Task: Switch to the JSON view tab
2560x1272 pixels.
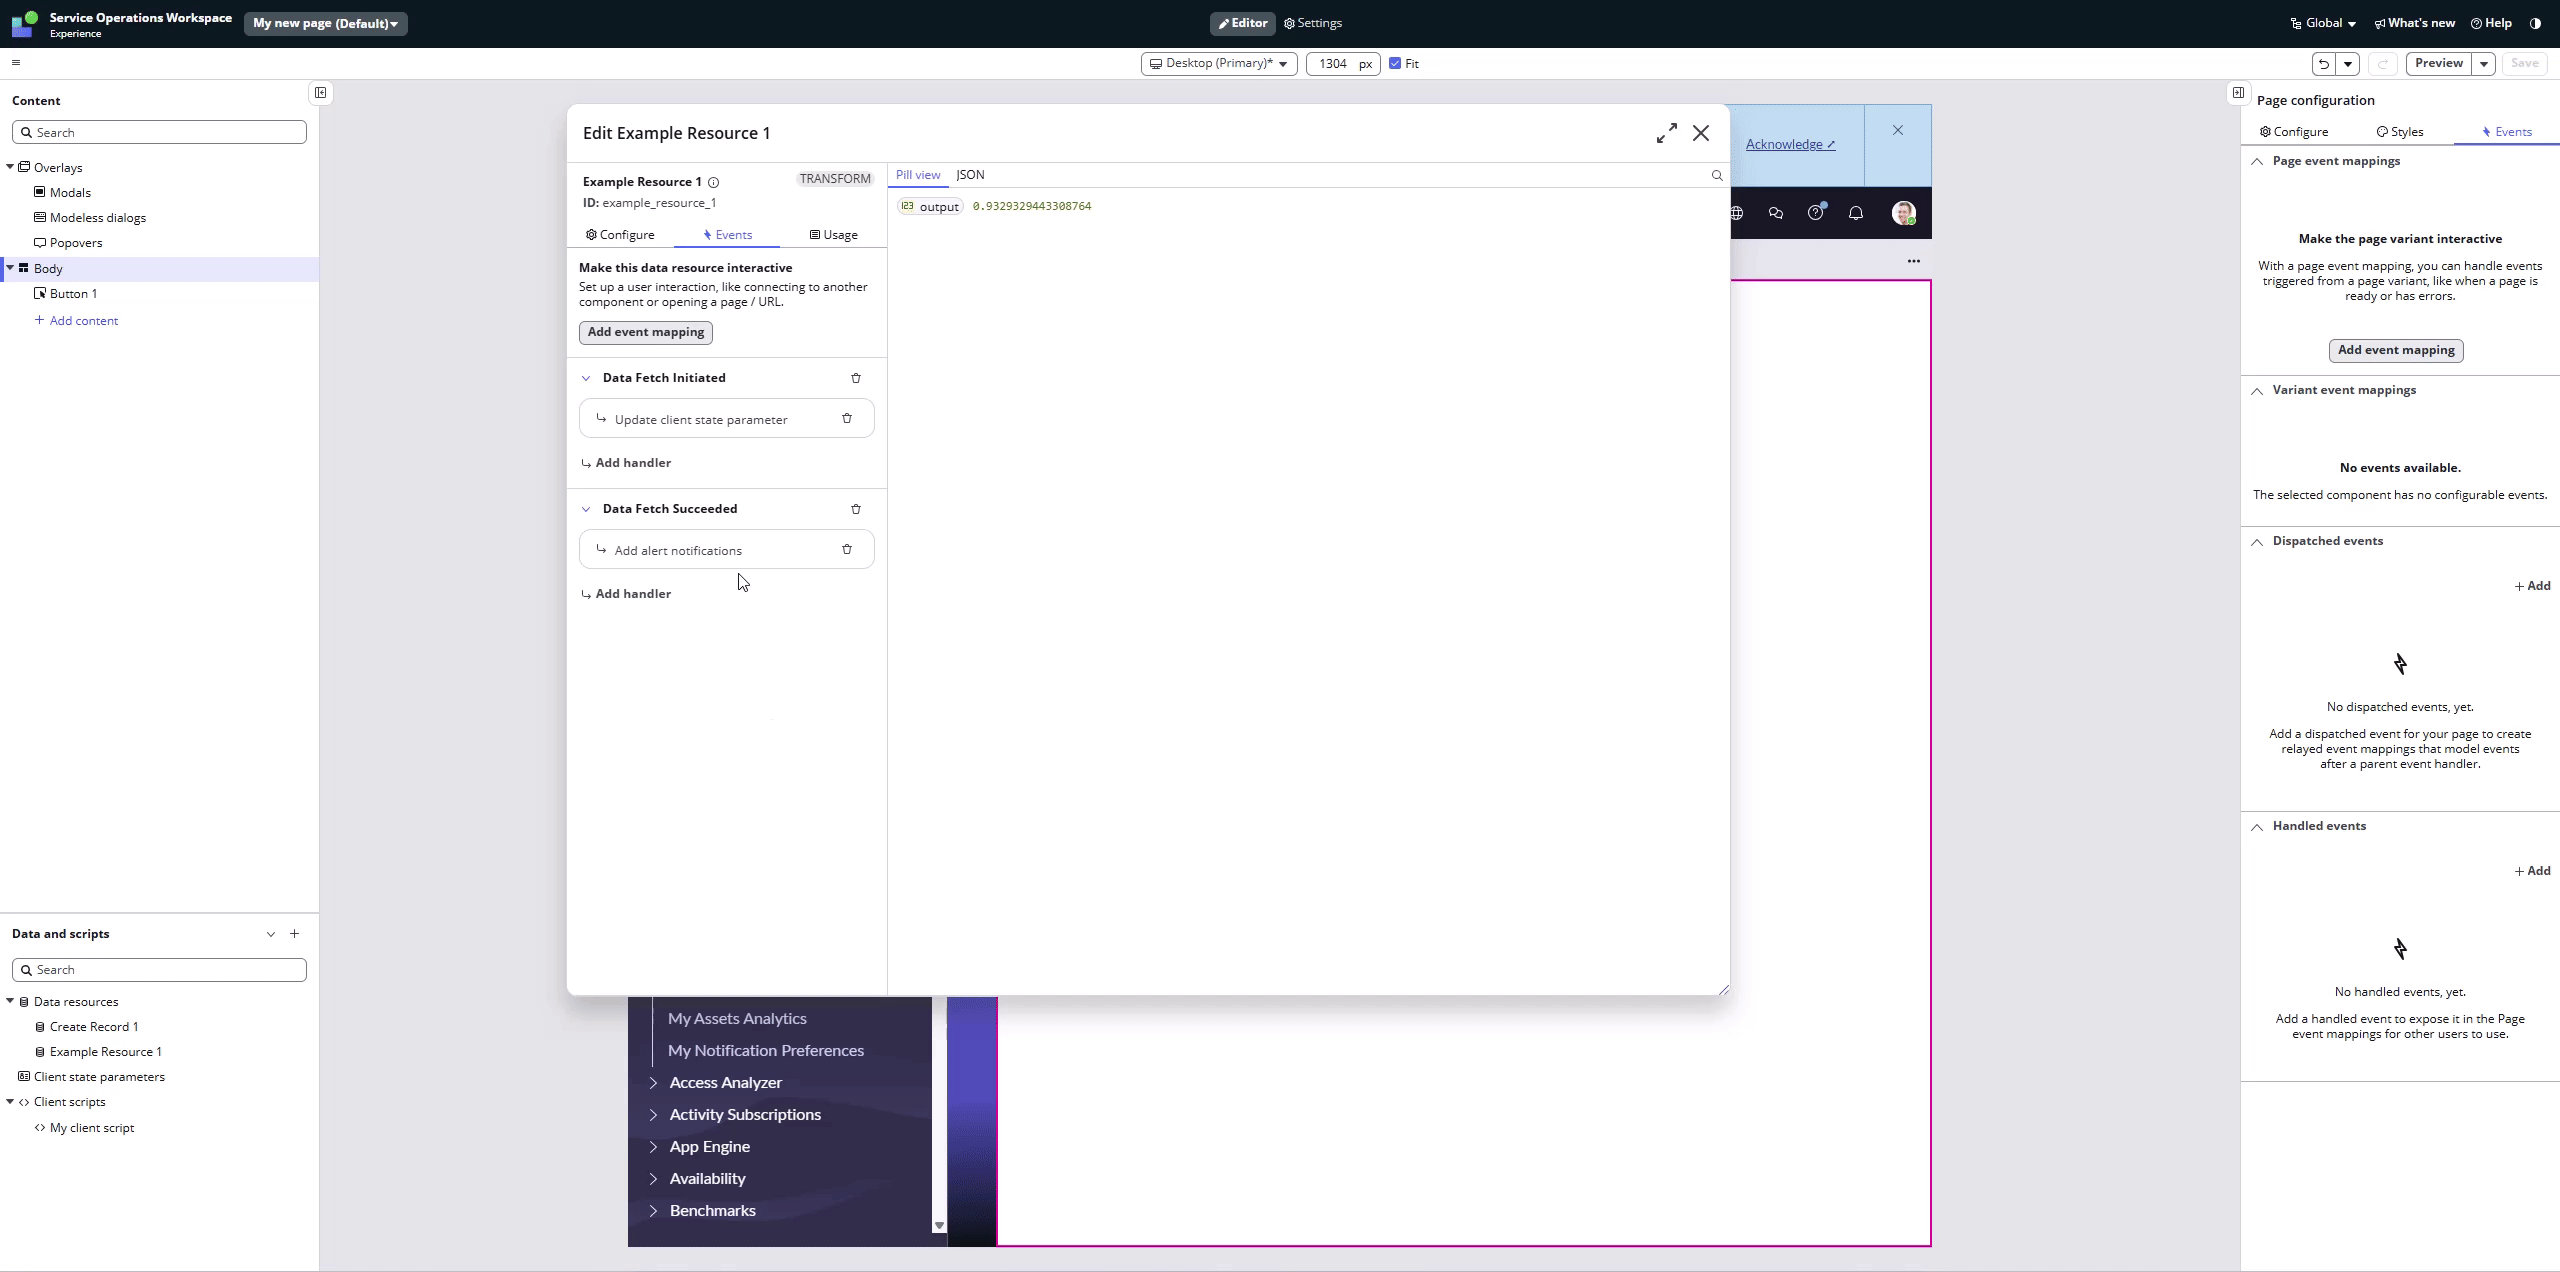Action: (969, 175)
